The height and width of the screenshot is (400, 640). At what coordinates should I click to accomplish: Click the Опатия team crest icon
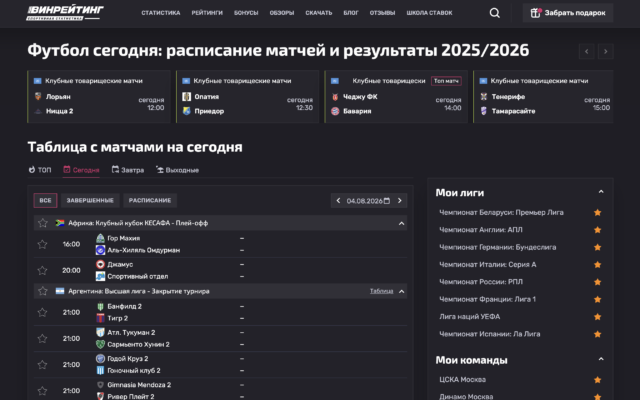pos(187,96)
